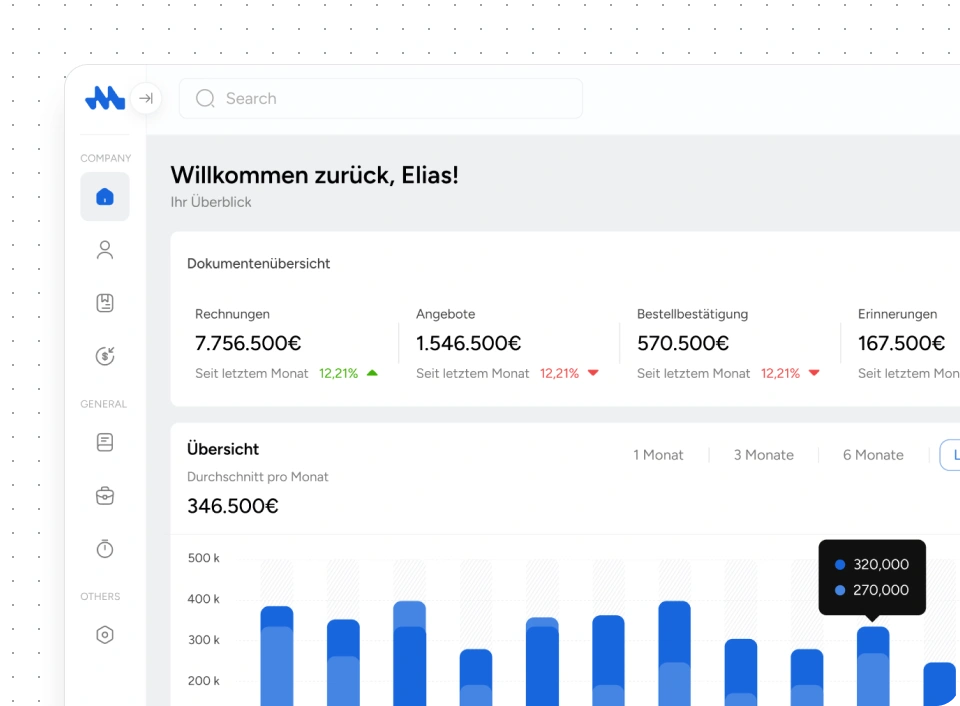This screenshot has width=960, height=706.
Task: Open the hexagon settings icon under Others
Action: pos(105,635)
